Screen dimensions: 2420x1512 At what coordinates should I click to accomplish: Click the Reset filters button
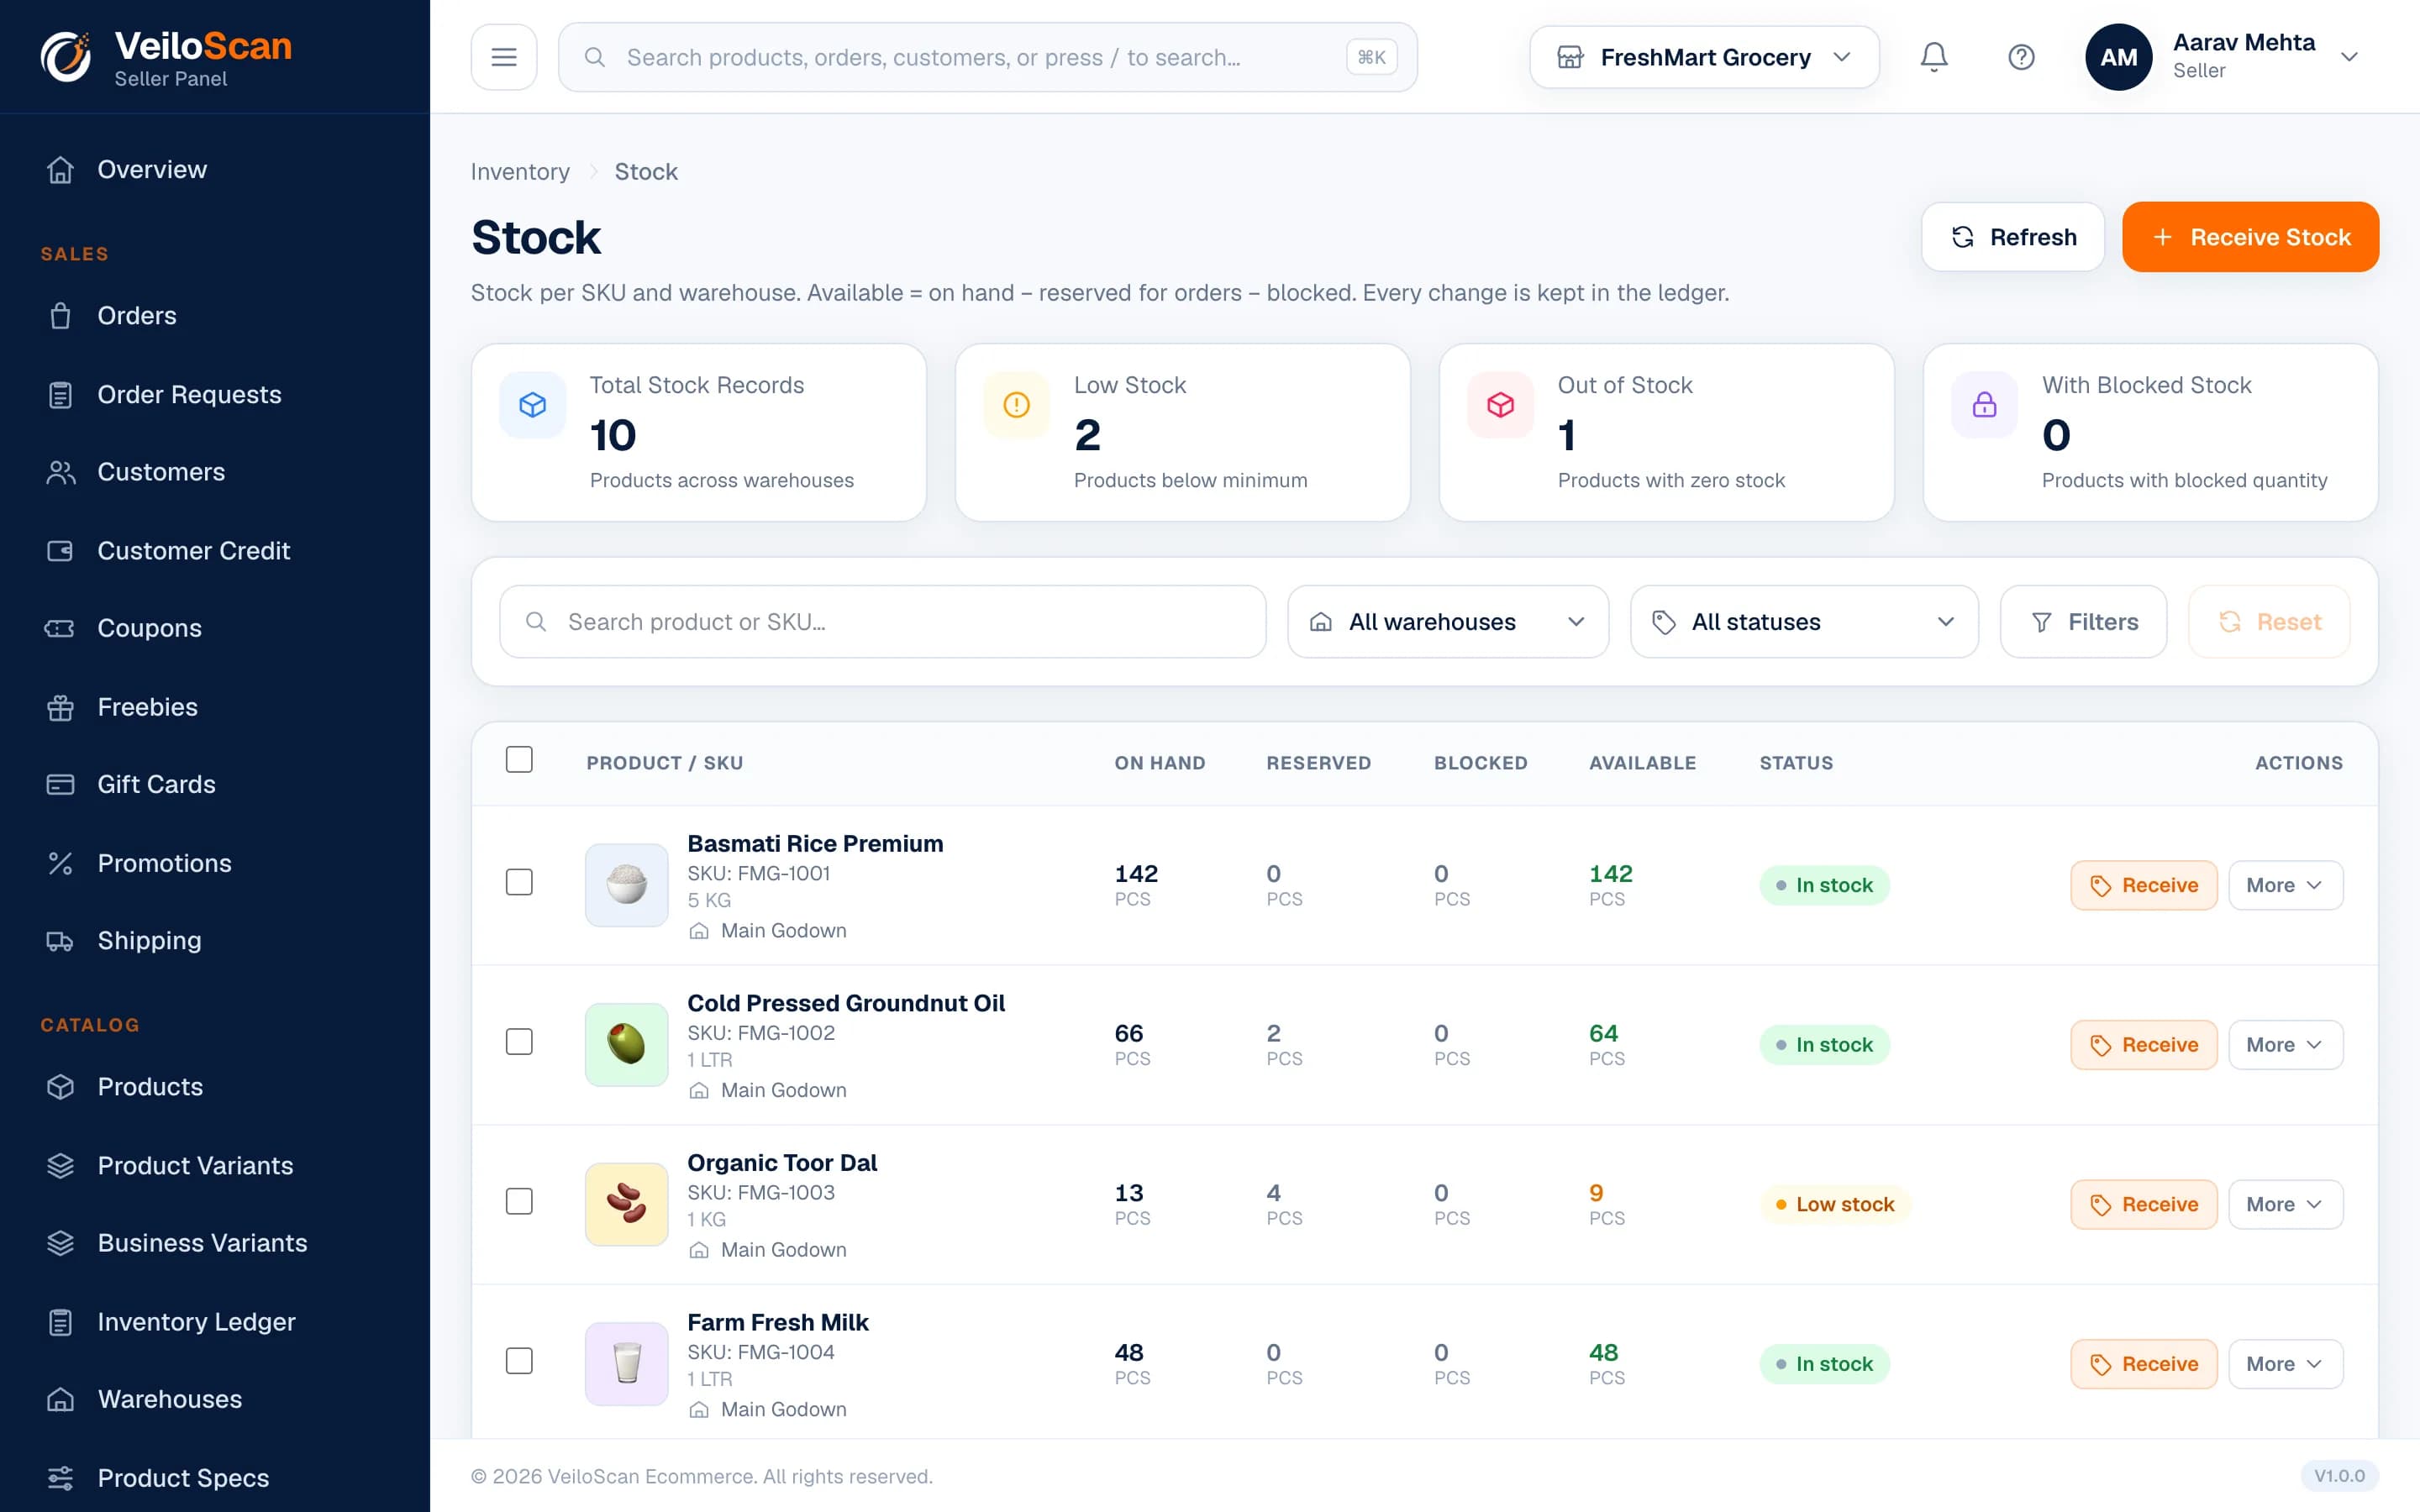[x=2269, y=622]
